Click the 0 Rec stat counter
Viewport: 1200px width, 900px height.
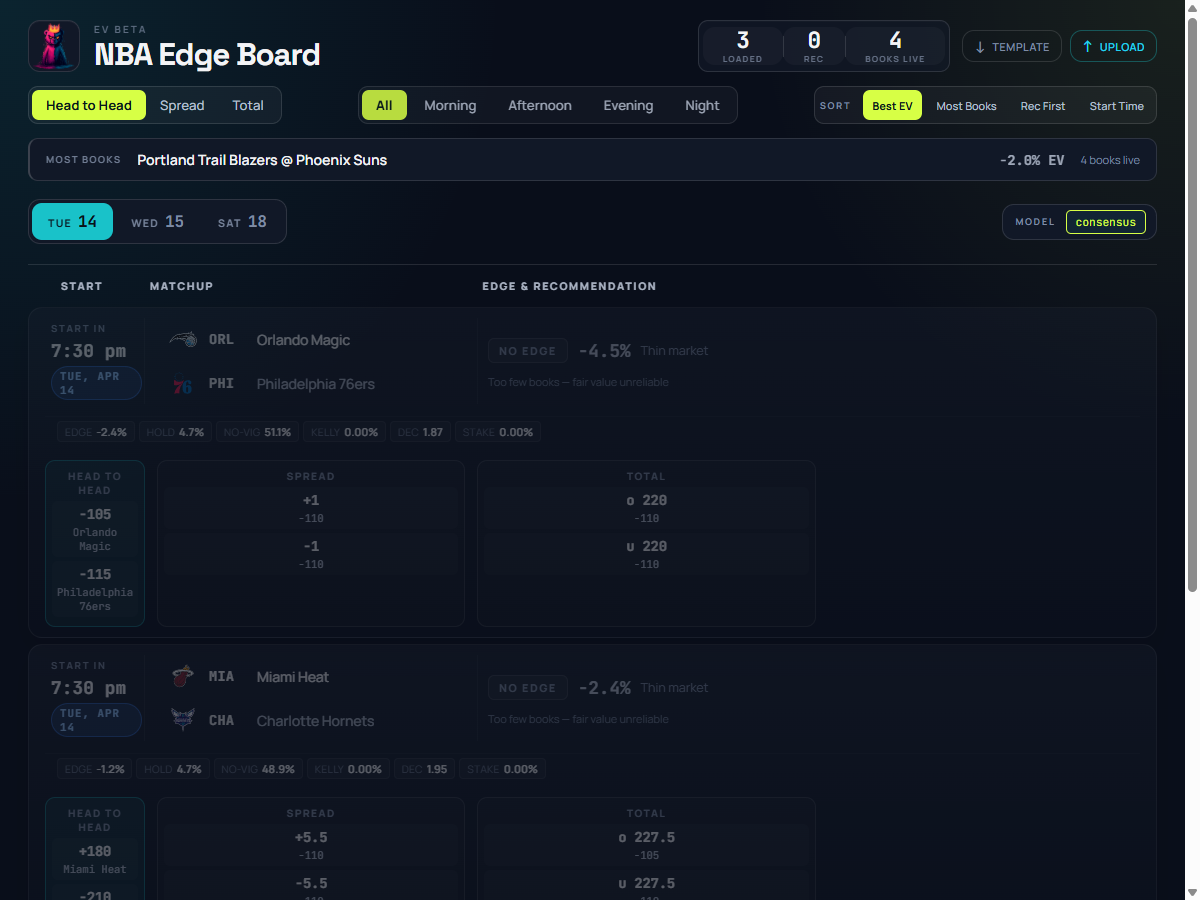[814, 46]
